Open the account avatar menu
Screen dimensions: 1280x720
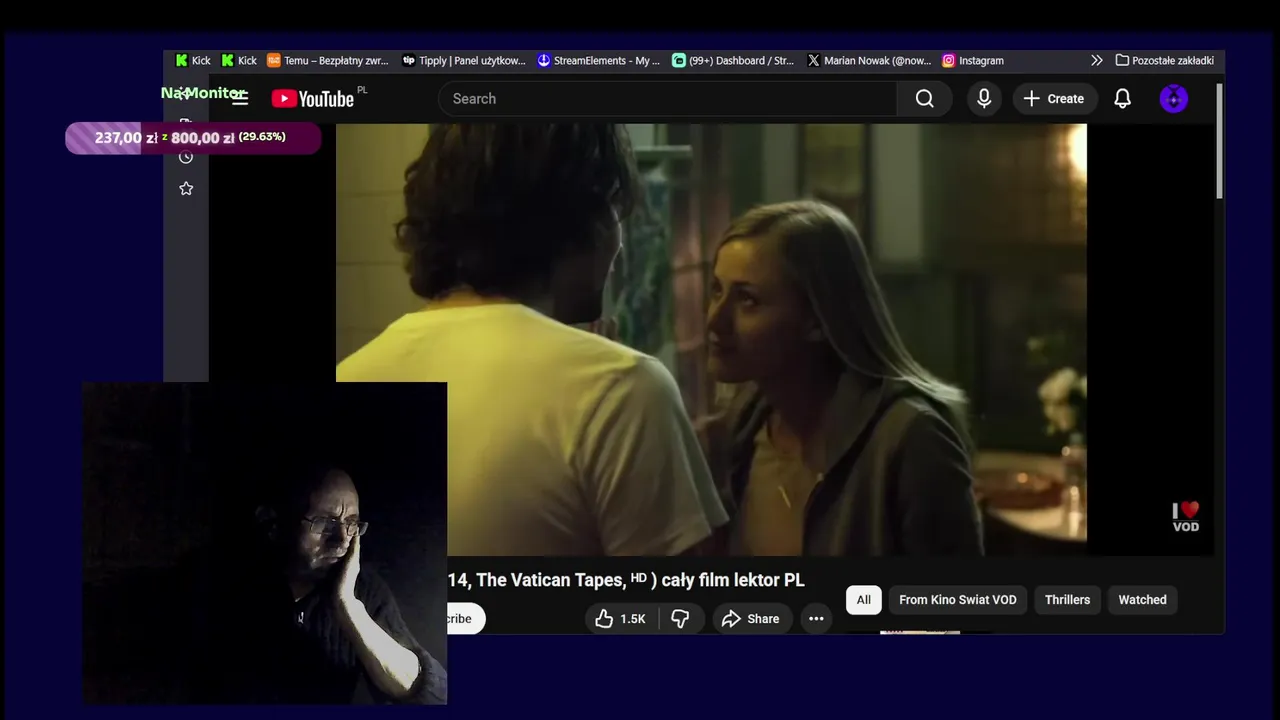(1173, 98)
